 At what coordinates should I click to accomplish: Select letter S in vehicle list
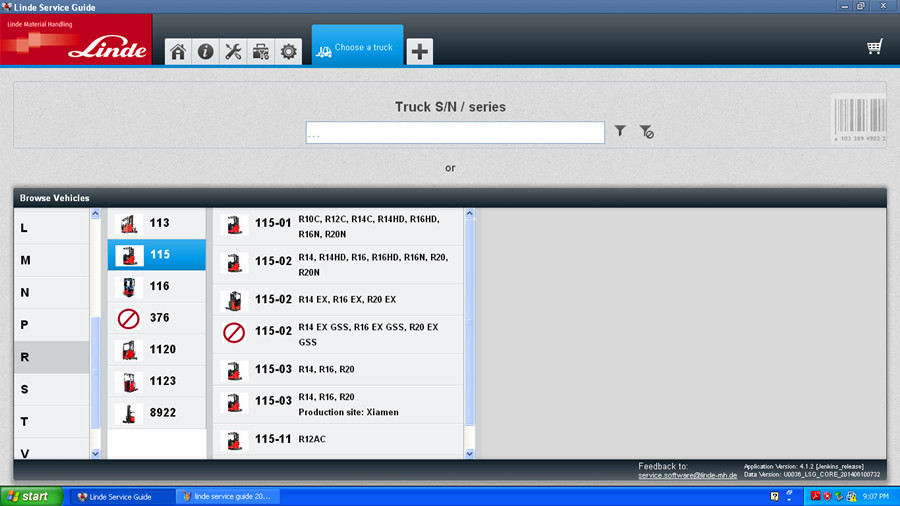[x=52, y=390]
